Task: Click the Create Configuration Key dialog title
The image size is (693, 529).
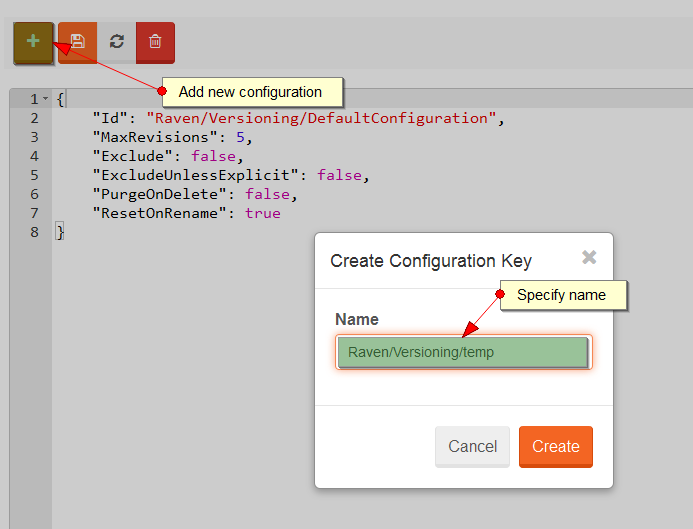Action: point(431,261)
